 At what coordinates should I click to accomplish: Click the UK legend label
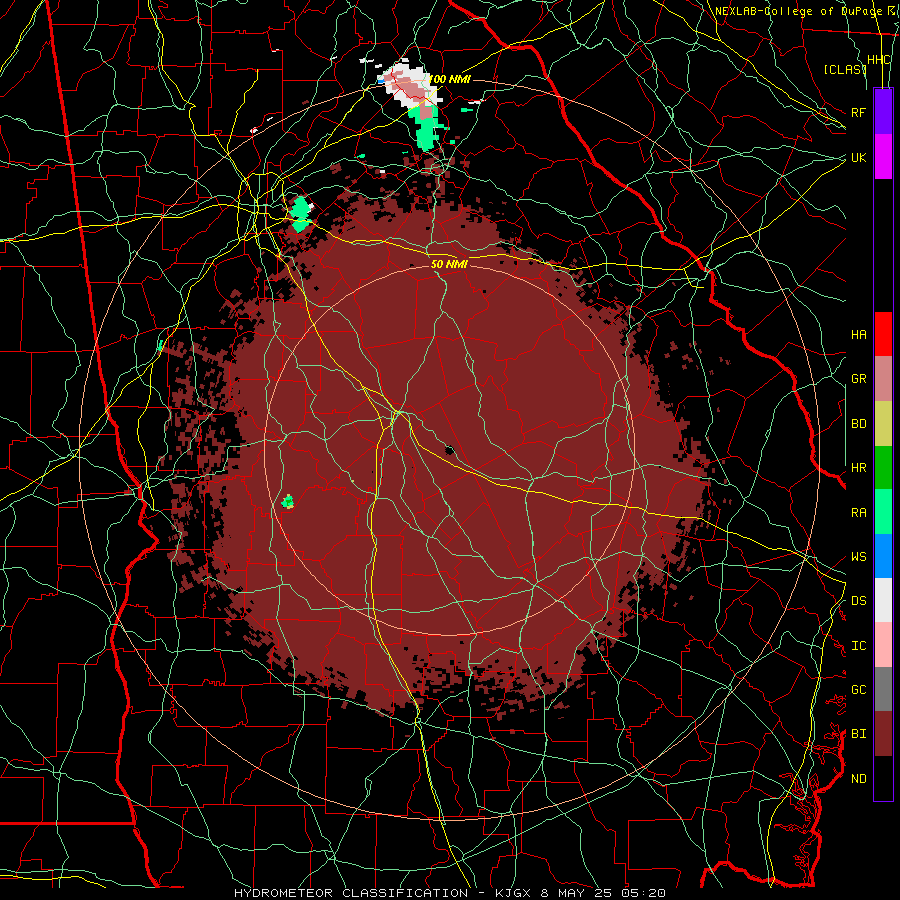858,157
